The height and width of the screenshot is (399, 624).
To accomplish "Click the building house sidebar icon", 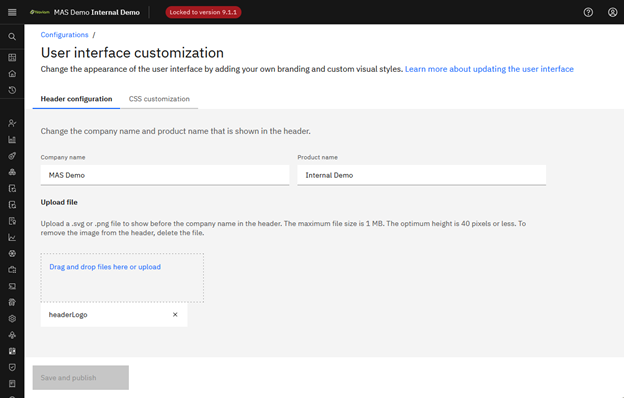I will coord(12,302).
